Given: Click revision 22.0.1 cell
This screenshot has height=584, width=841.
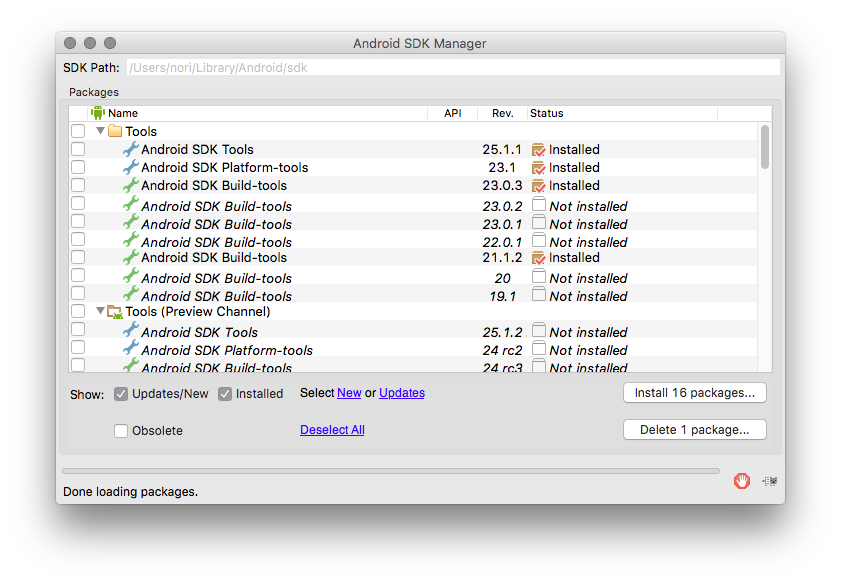Looking at the screenshot, I should [x=501, y=242].
